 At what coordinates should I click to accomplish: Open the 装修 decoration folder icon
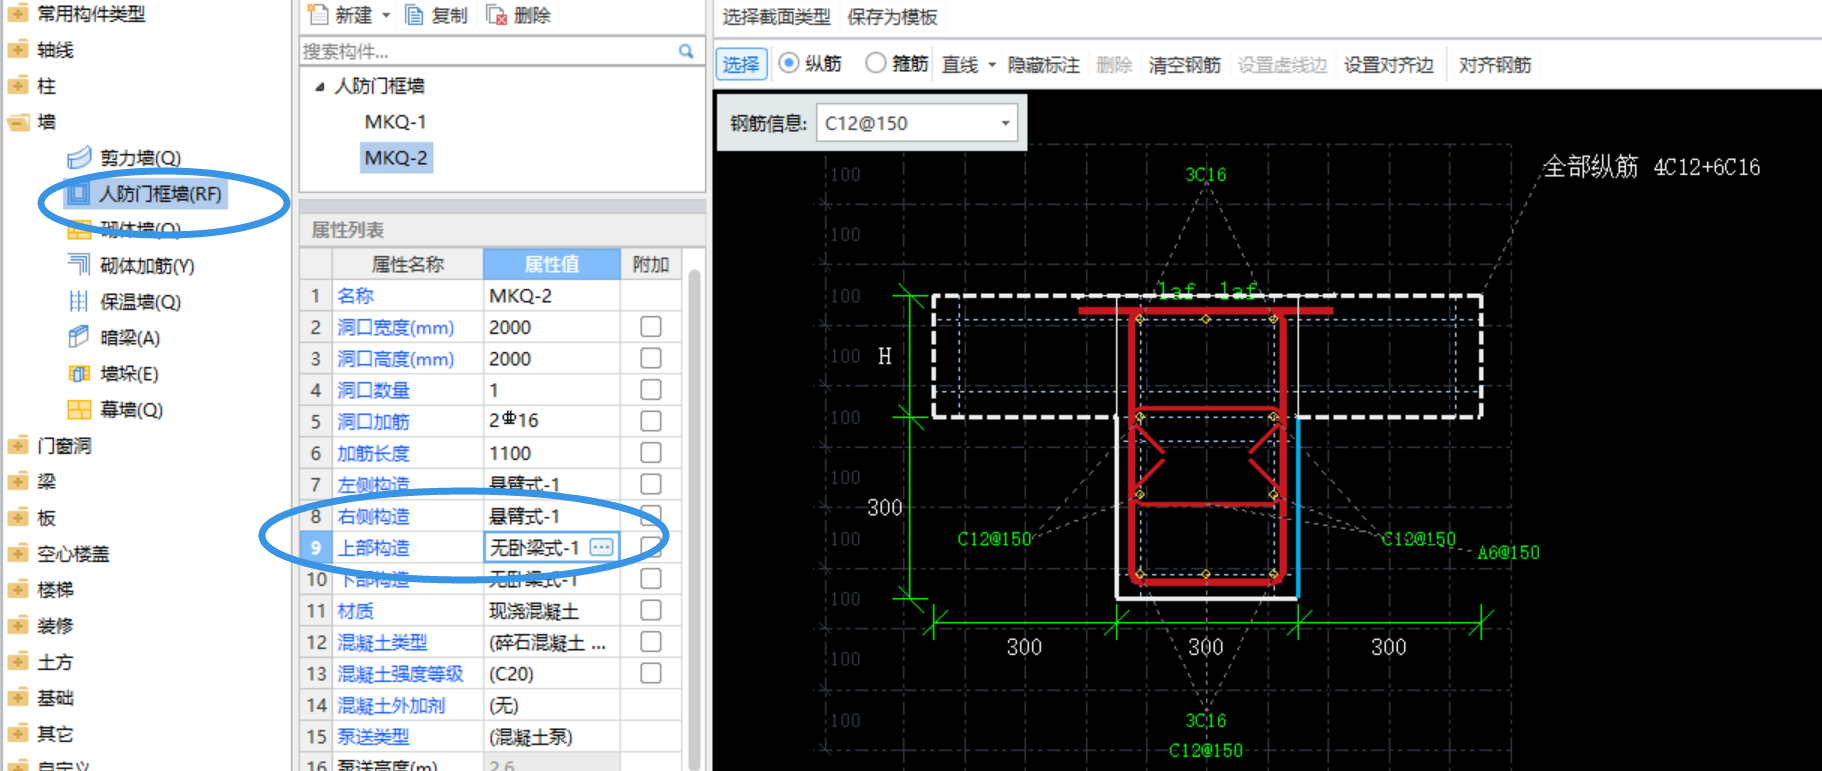(18, 626)
